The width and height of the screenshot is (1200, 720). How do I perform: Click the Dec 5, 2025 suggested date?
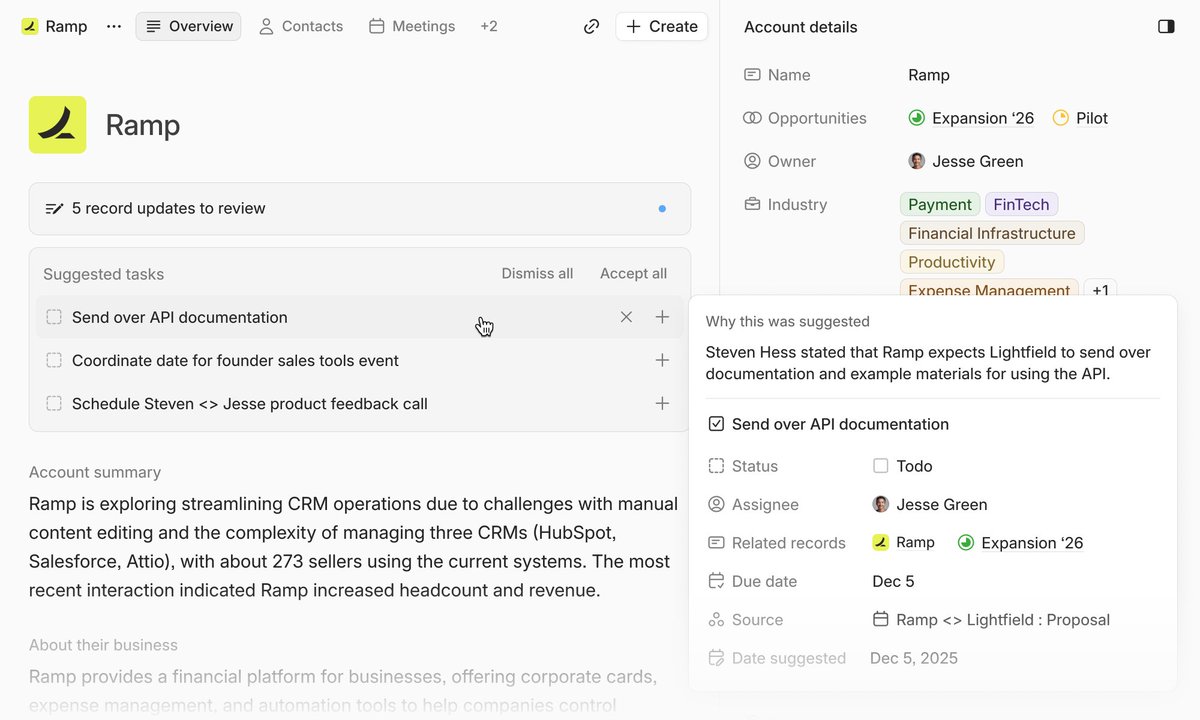(x=914, y=658)
